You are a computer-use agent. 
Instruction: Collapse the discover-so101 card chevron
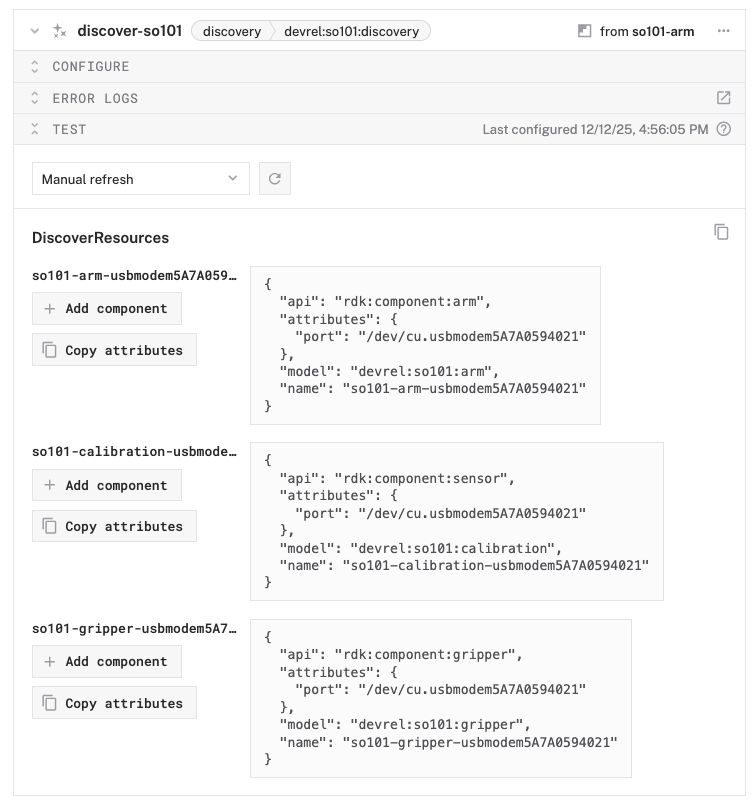pos(35,31)
